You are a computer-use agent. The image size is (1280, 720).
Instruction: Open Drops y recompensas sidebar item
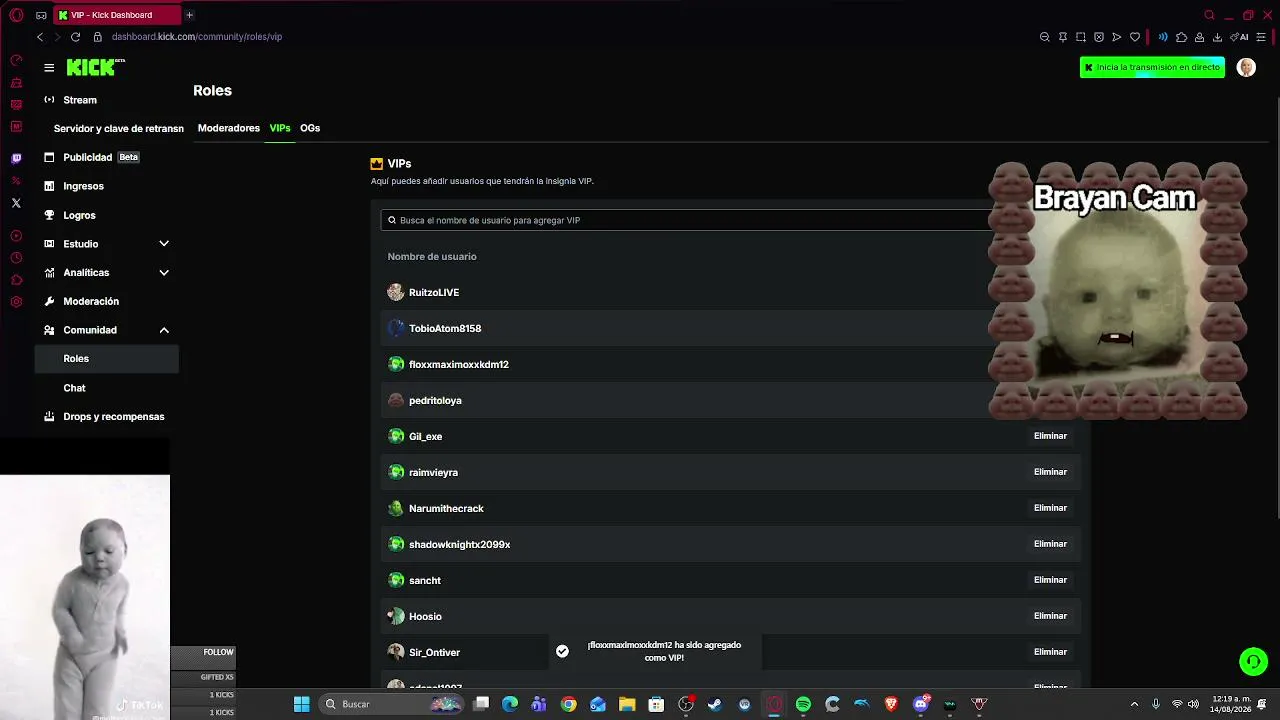click(107, 417)
